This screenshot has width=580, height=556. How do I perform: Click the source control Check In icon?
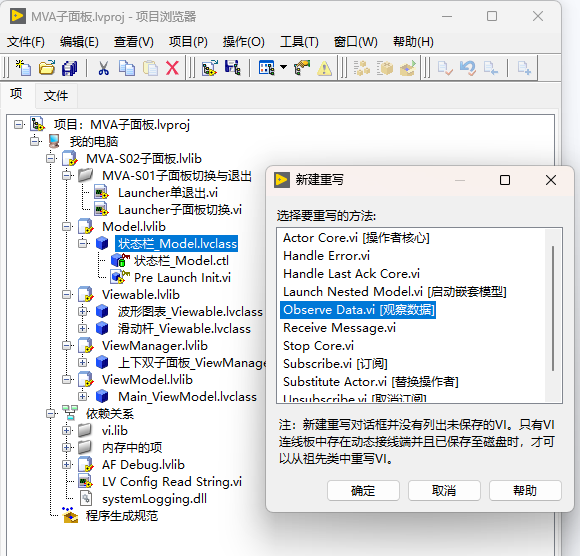(445, 68)
